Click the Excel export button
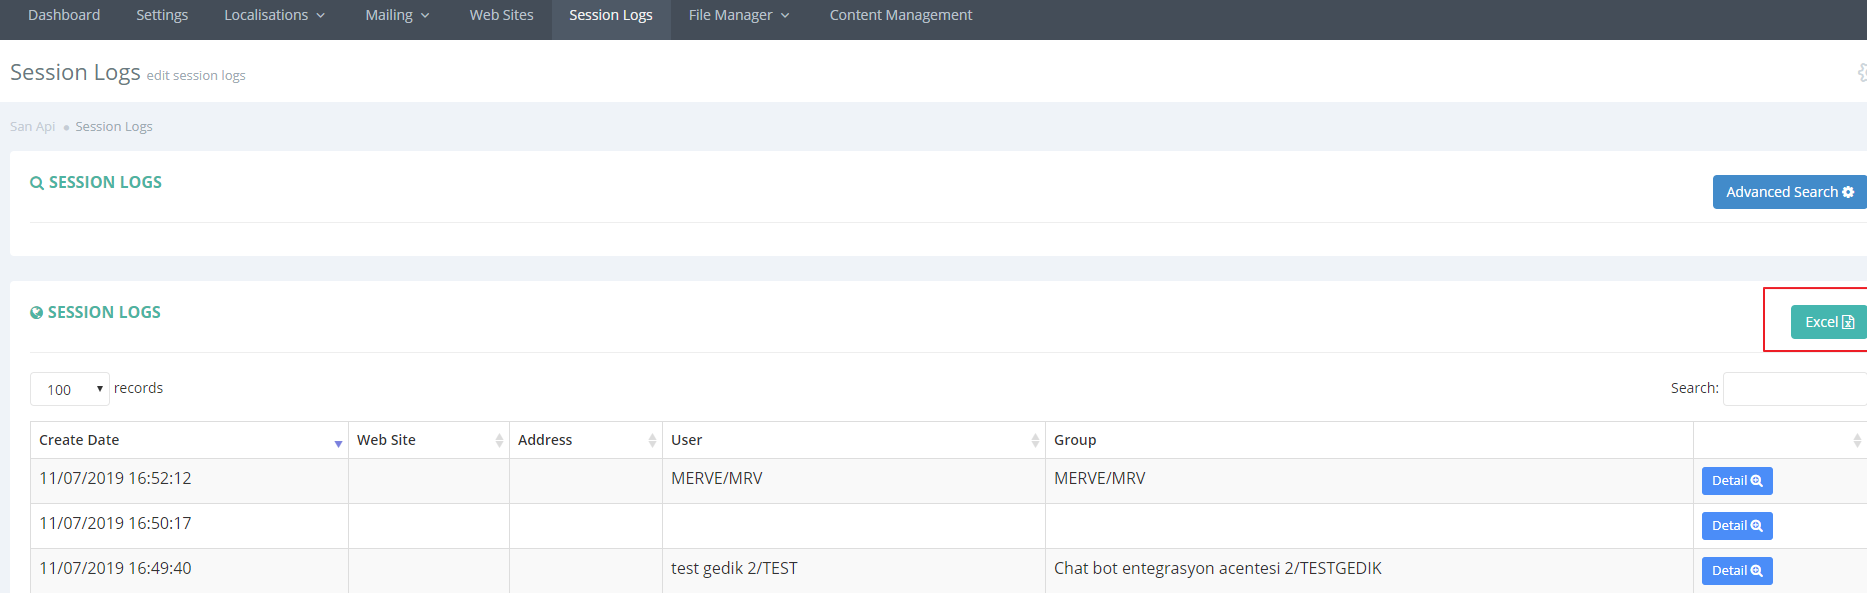This screenshot has height=593, width=1867. point(1828,322)
